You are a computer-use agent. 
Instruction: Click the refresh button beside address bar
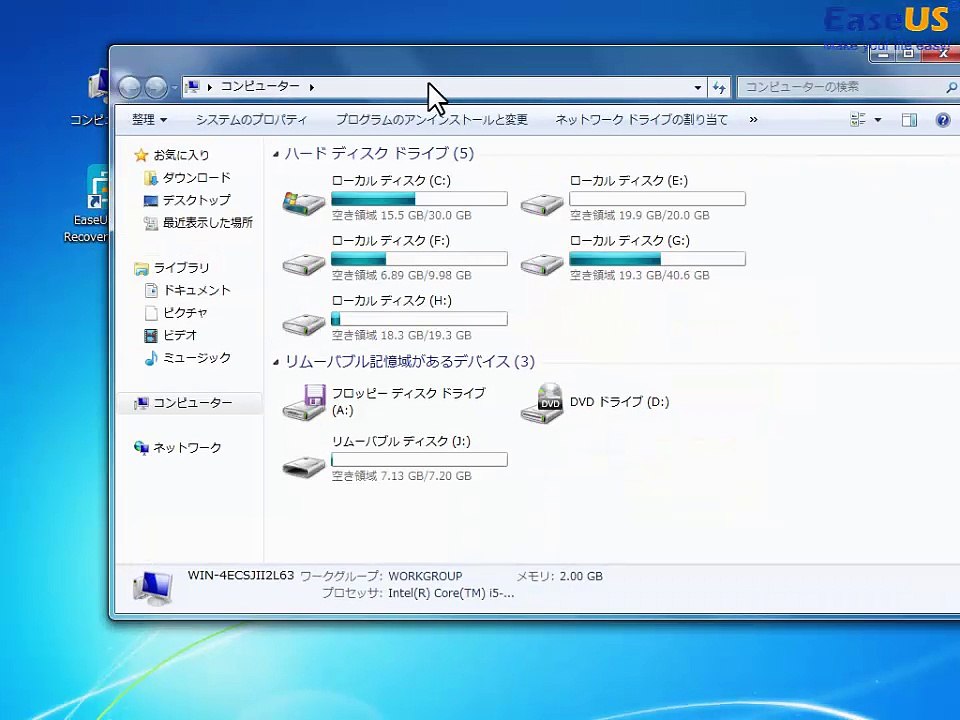click(x=719, y=88)
